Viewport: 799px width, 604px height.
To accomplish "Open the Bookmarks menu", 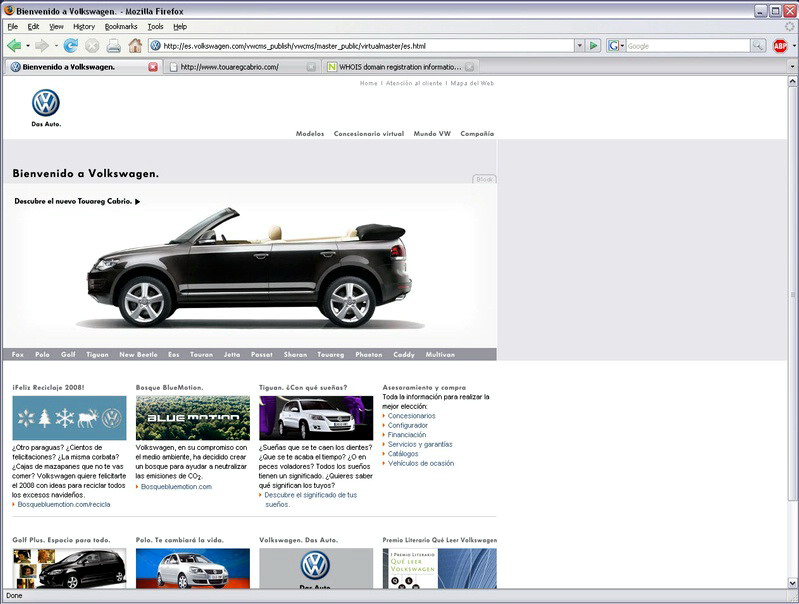I will pos(121,27).
